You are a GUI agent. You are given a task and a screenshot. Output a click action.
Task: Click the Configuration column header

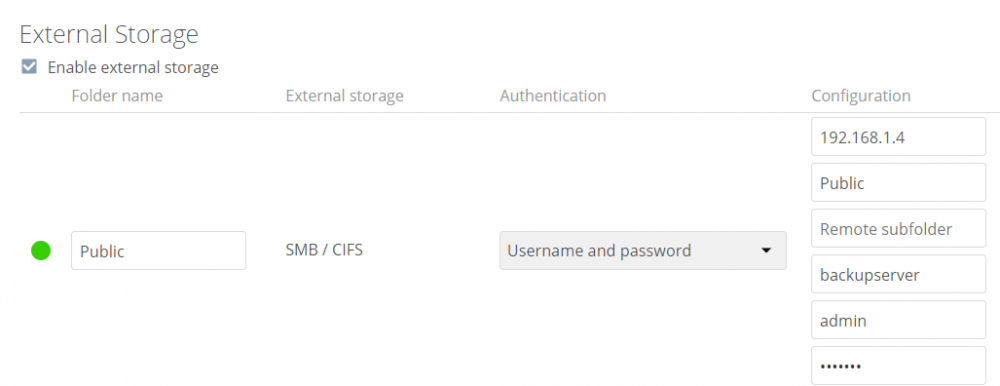tap(861, 96)
